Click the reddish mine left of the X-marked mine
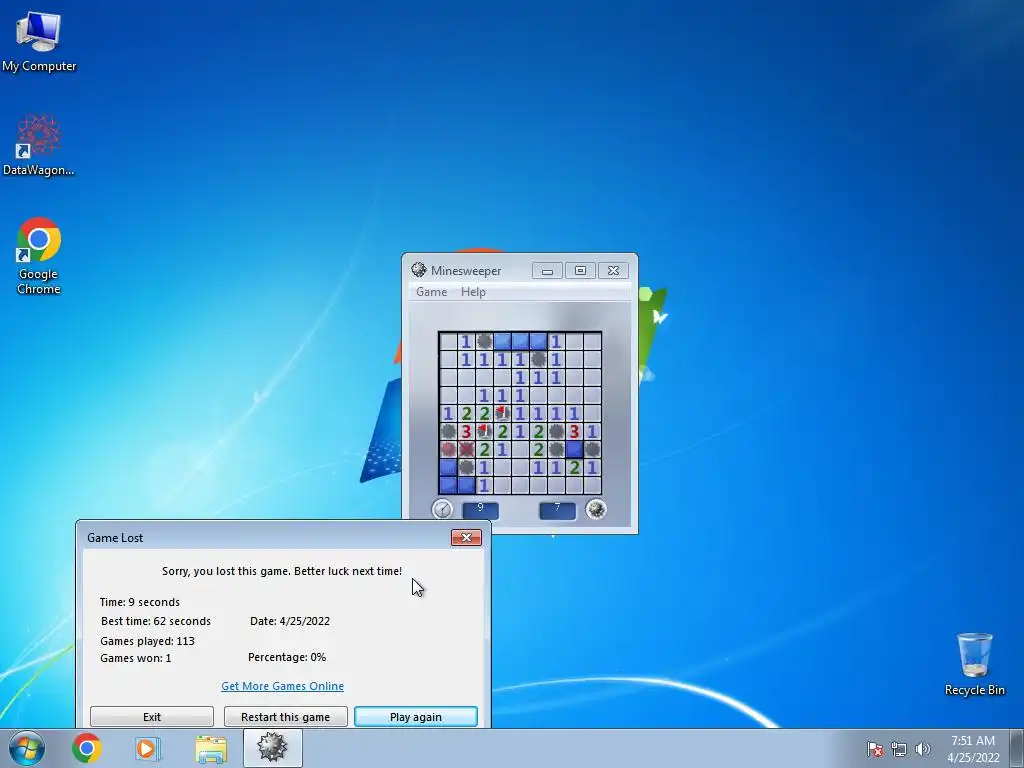Viewport: 1024px width, 768px height. point(448,449)
